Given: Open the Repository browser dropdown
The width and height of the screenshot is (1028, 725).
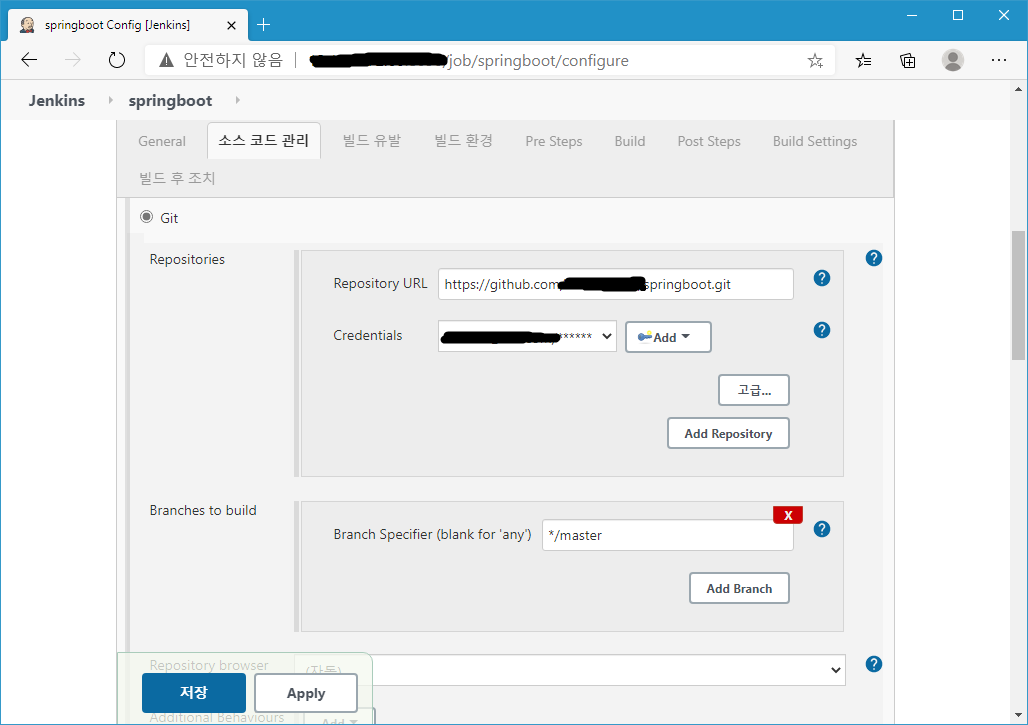Looking at the screenshot, I should pyautogui.click(x=570, y=670).
